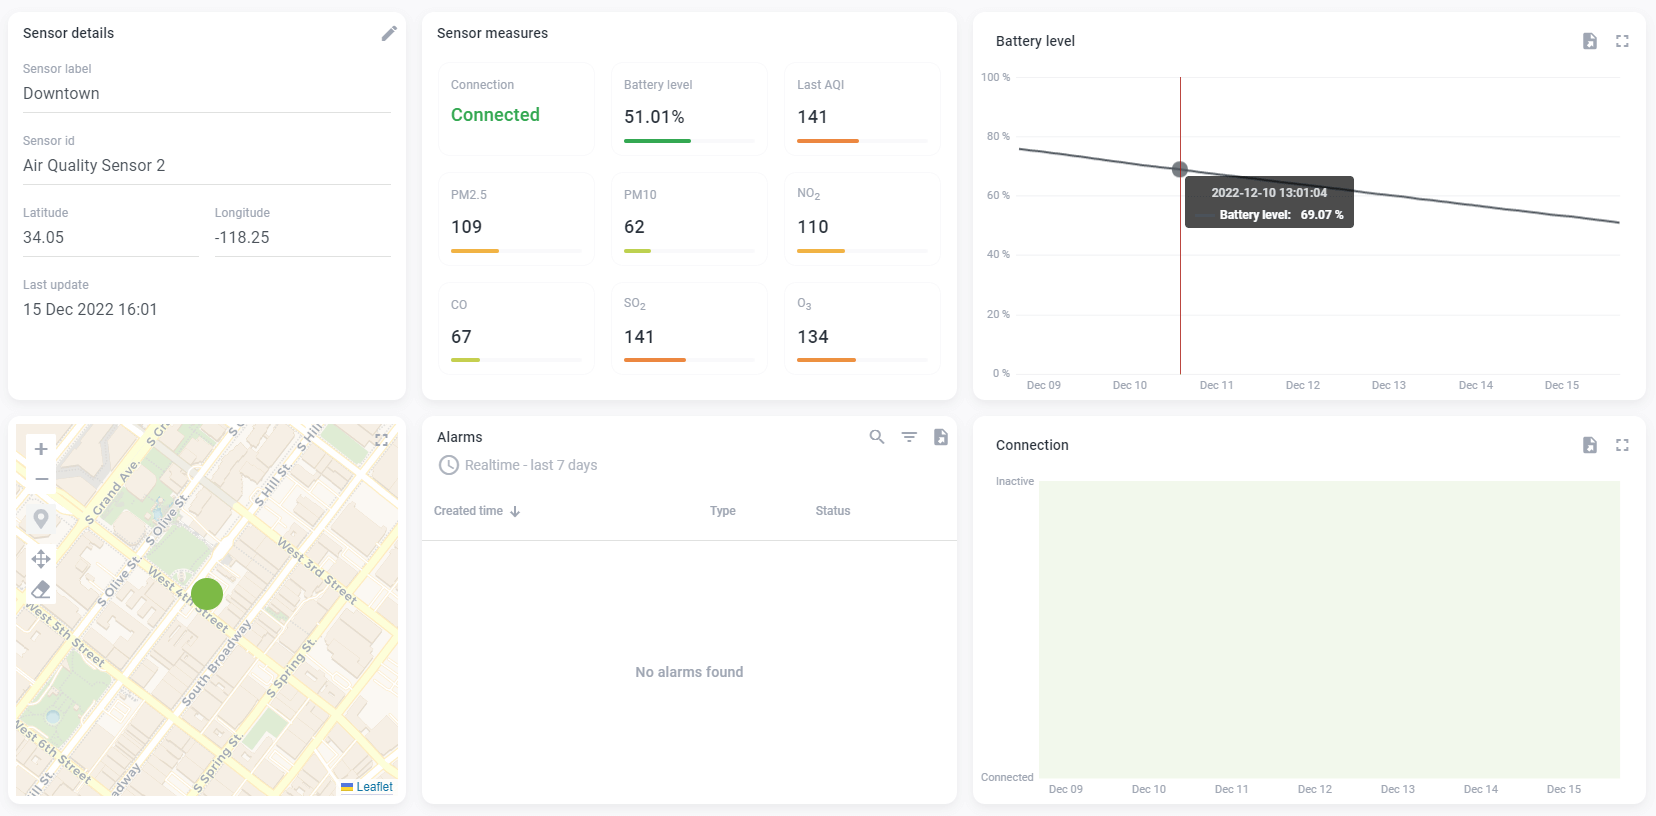Viewport: 1656px width, 816px height.
Task: Export Connection chart data
Action: click(x=1589, y=445)
